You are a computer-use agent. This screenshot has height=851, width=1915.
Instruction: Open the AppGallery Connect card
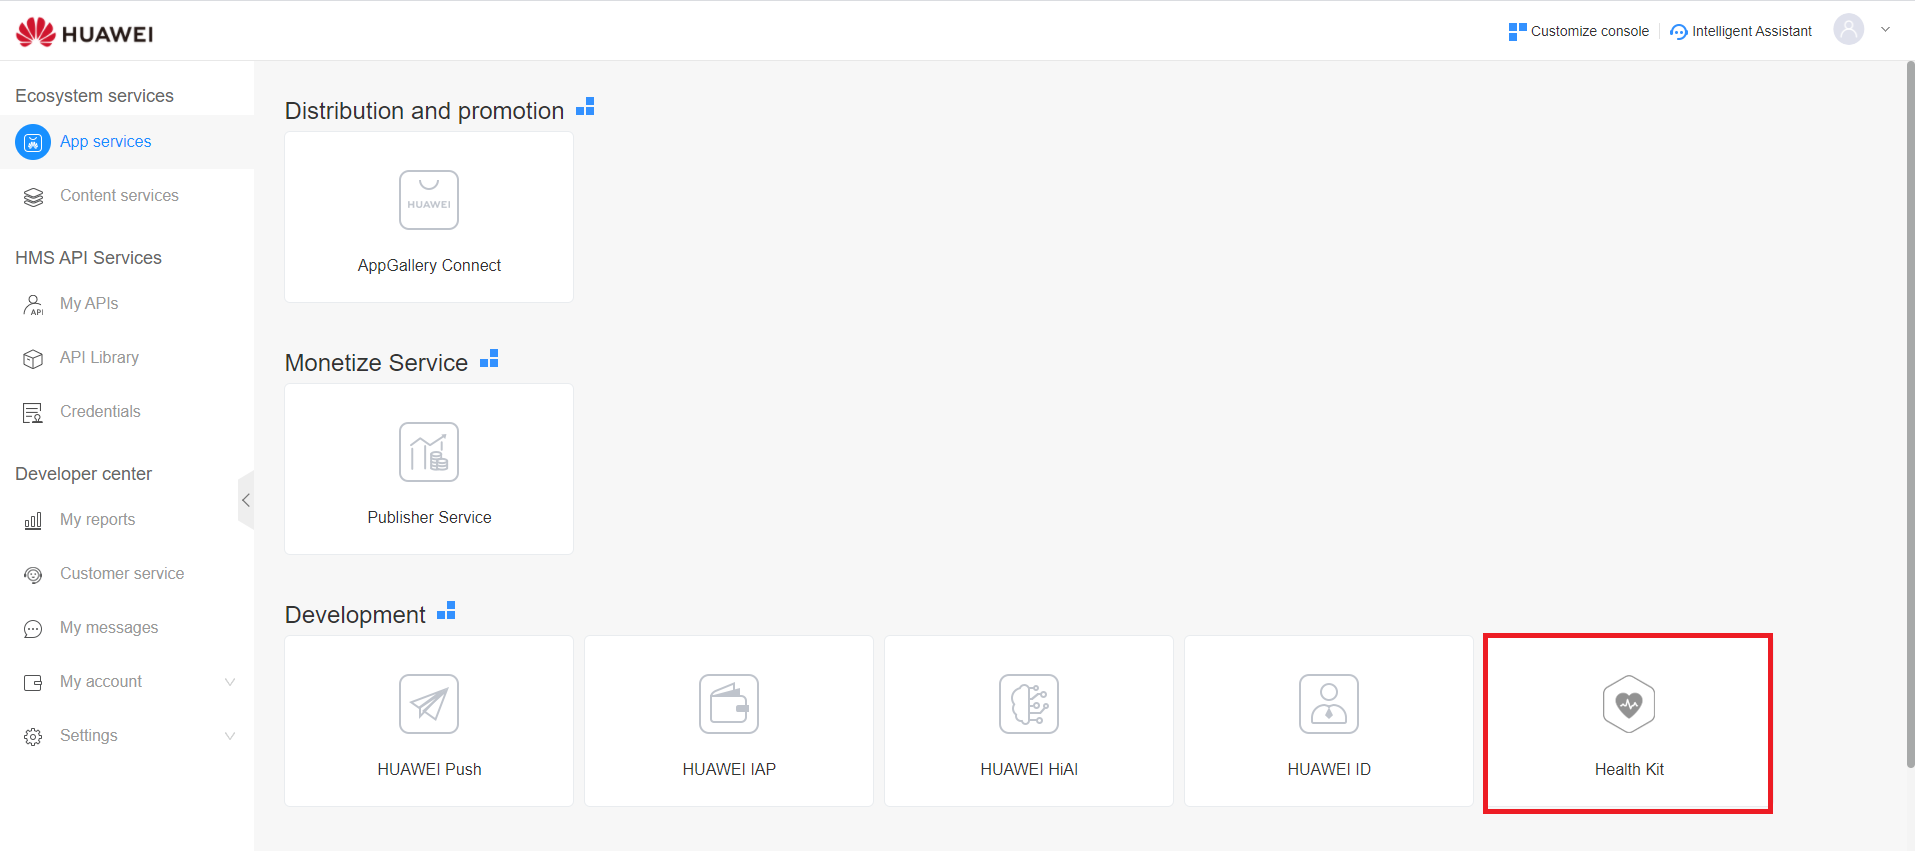429,217
